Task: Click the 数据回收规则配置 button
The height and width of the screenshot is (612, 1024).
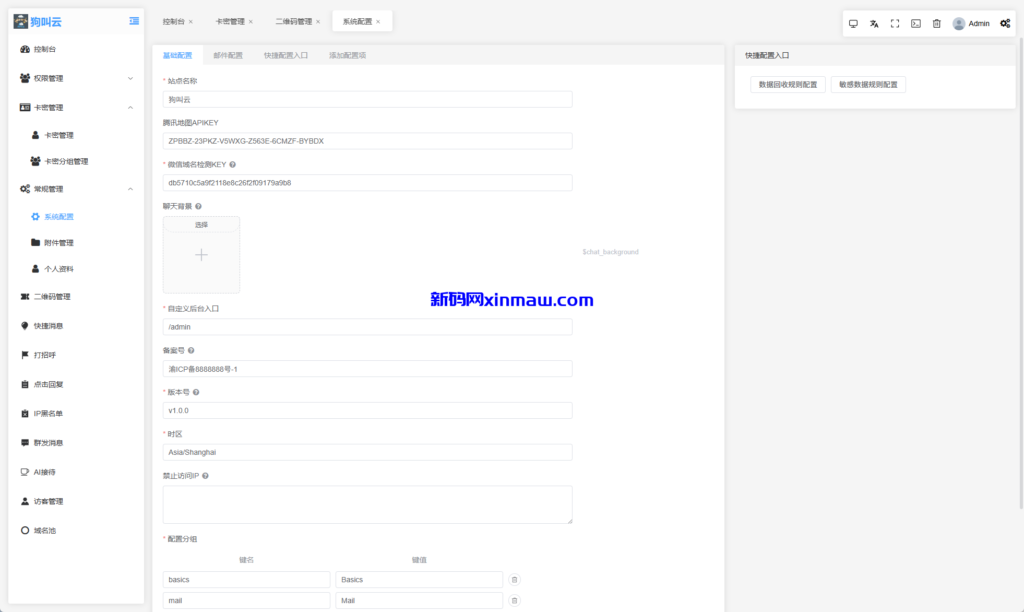Action: pos(788,85)
